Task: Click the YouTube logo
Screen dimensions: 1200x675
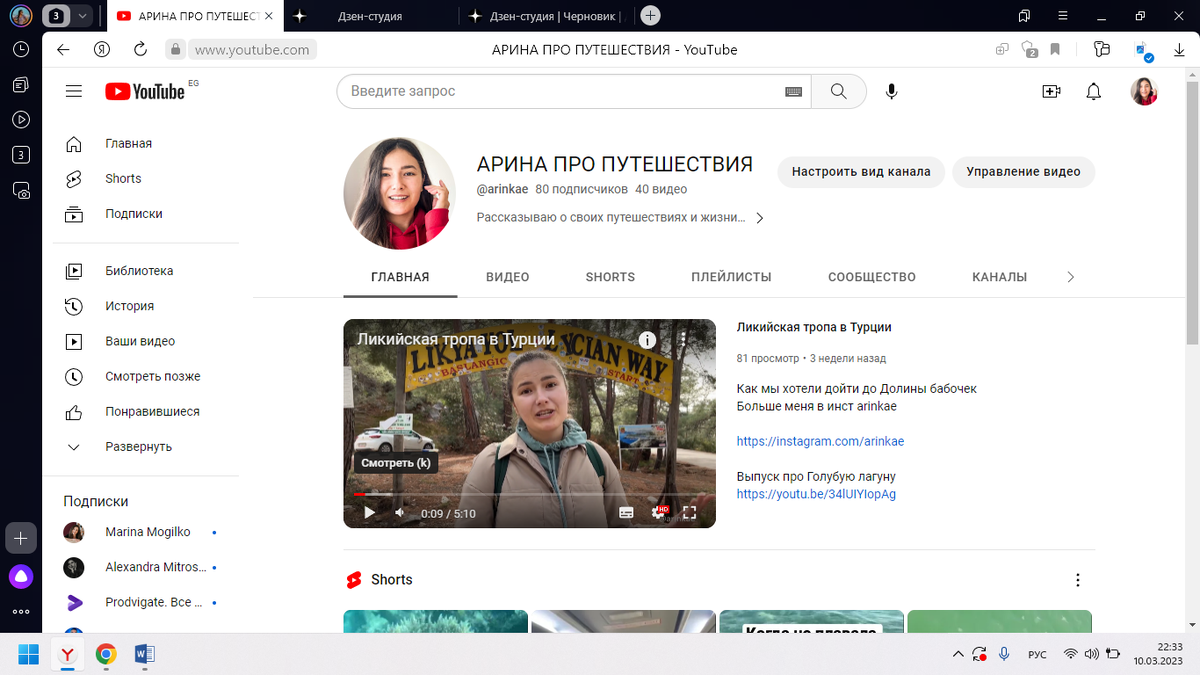Action: (x=145, y=91)
